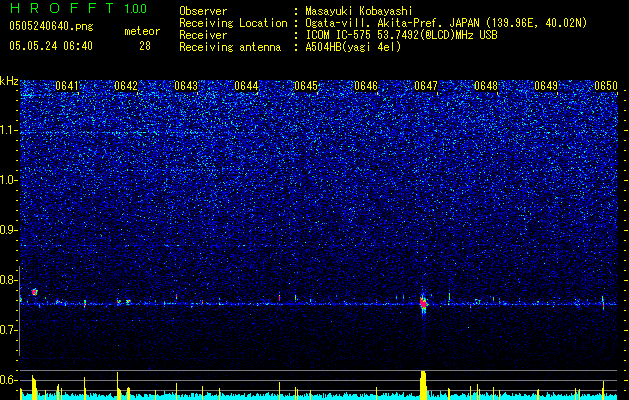Click the 0650 time marker
The width and height of the screenshot is (629, 400).
click(606, 86)
